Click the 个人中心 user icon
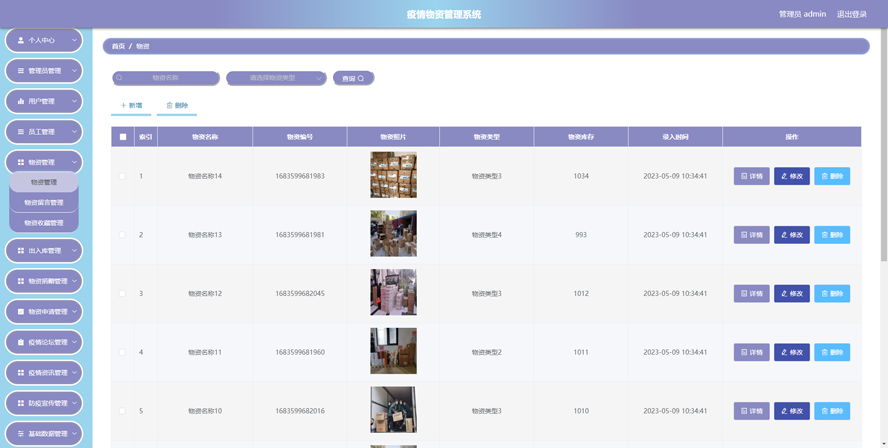The image size is (888, 448). pyautogui.click(x=21, y=40)
